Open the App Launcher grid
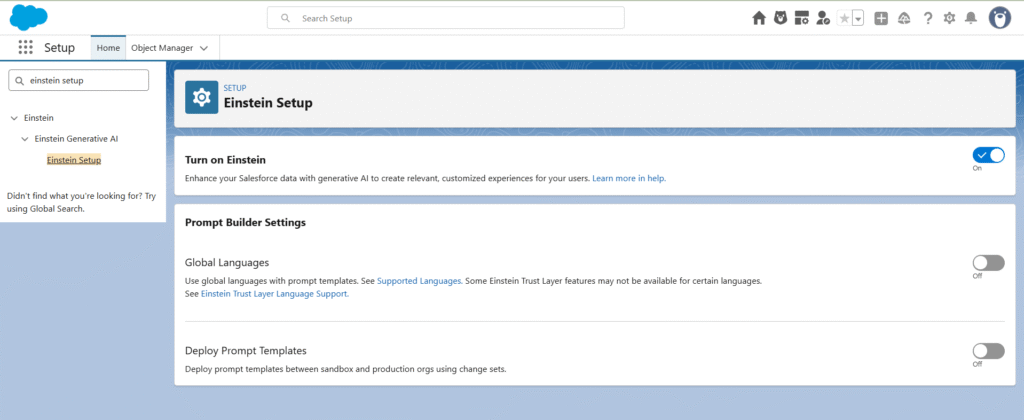The height and width of the screenshot is (420, 1024). tap(26, 48)
